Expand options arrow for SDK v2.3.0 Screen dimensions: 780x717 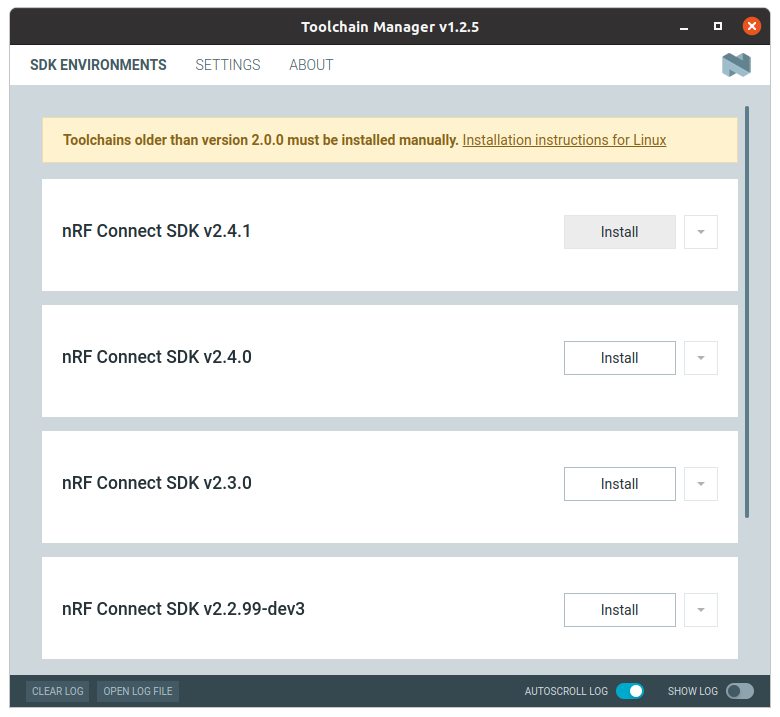701,484
